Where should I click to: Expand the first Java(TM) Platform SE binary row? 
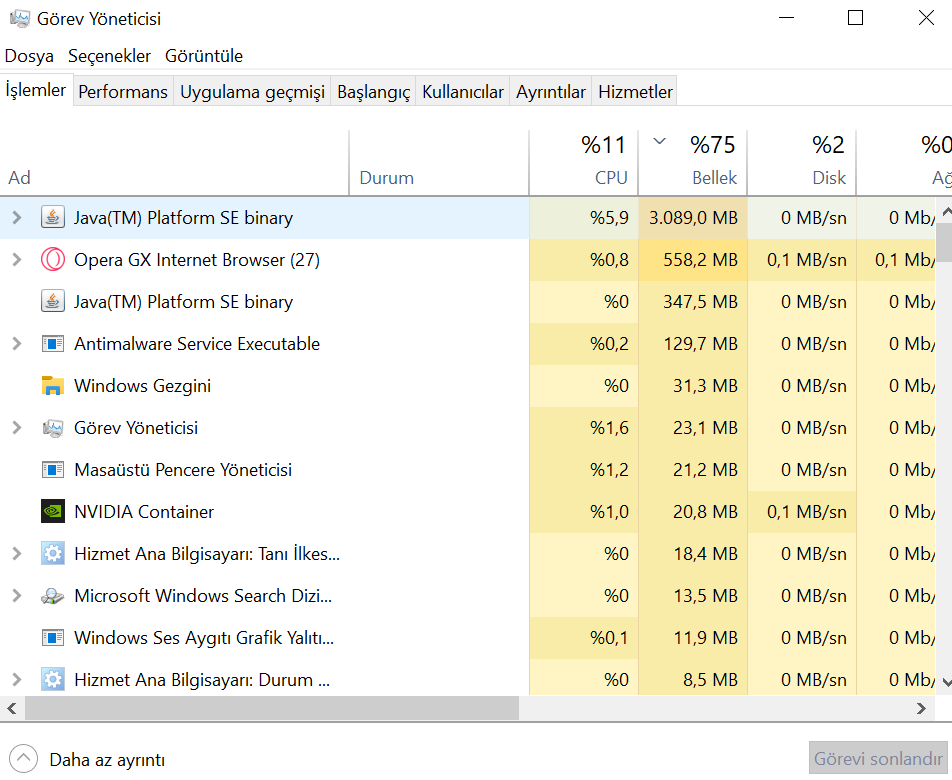pos(17,217)
